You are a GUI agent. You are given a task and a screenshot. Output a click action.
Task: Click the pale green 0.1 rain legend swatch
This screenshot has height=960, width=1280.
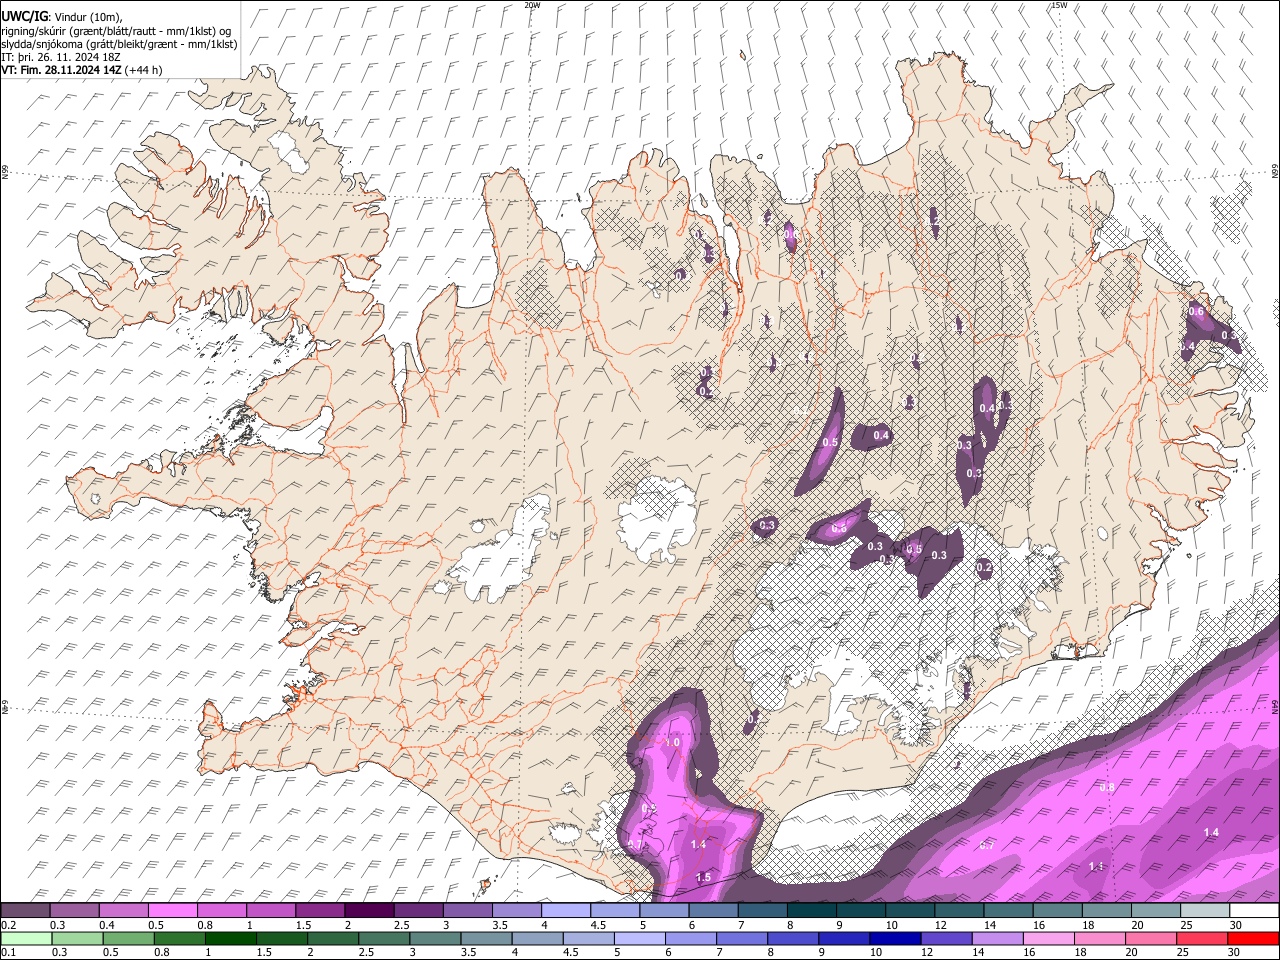coord(25,939)
